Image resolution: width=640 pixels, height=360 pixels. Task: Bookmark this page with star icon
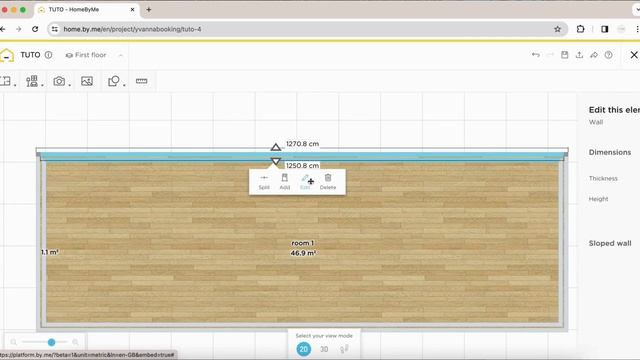[x=558, y=29]
